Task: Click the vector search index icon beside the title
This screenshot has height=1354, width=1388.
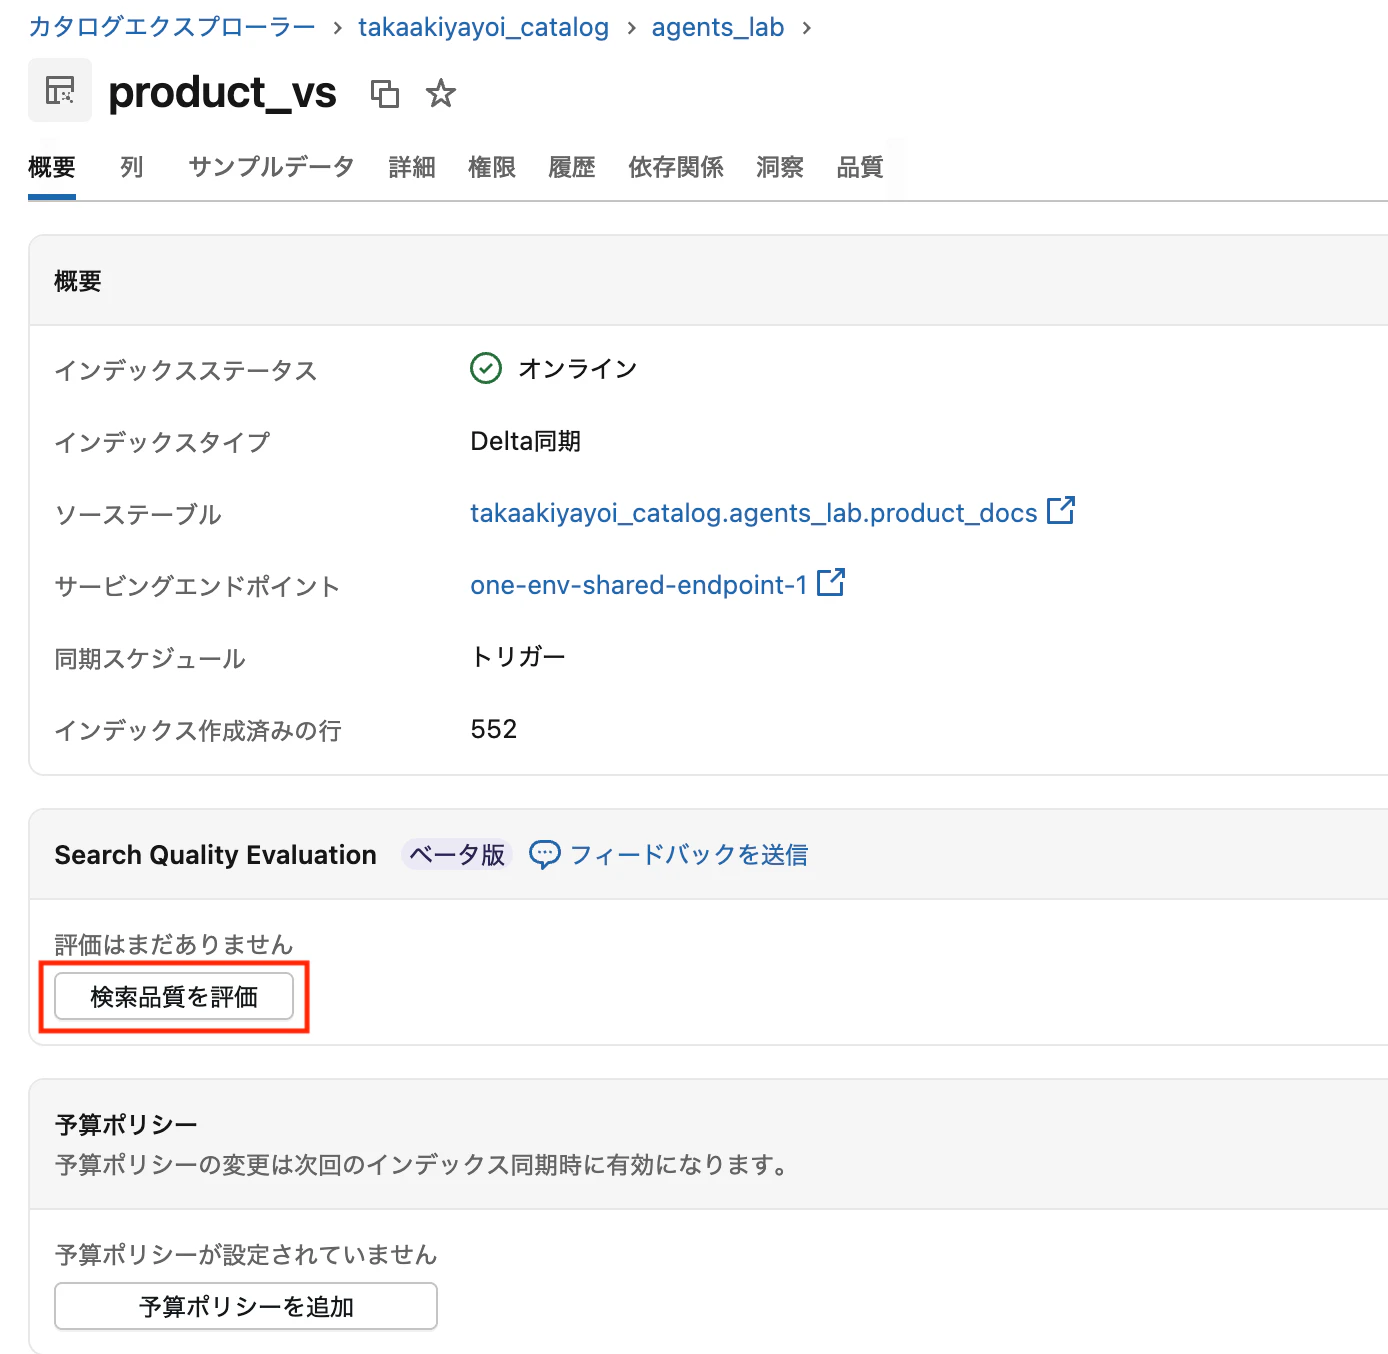Action: [59, 90]
